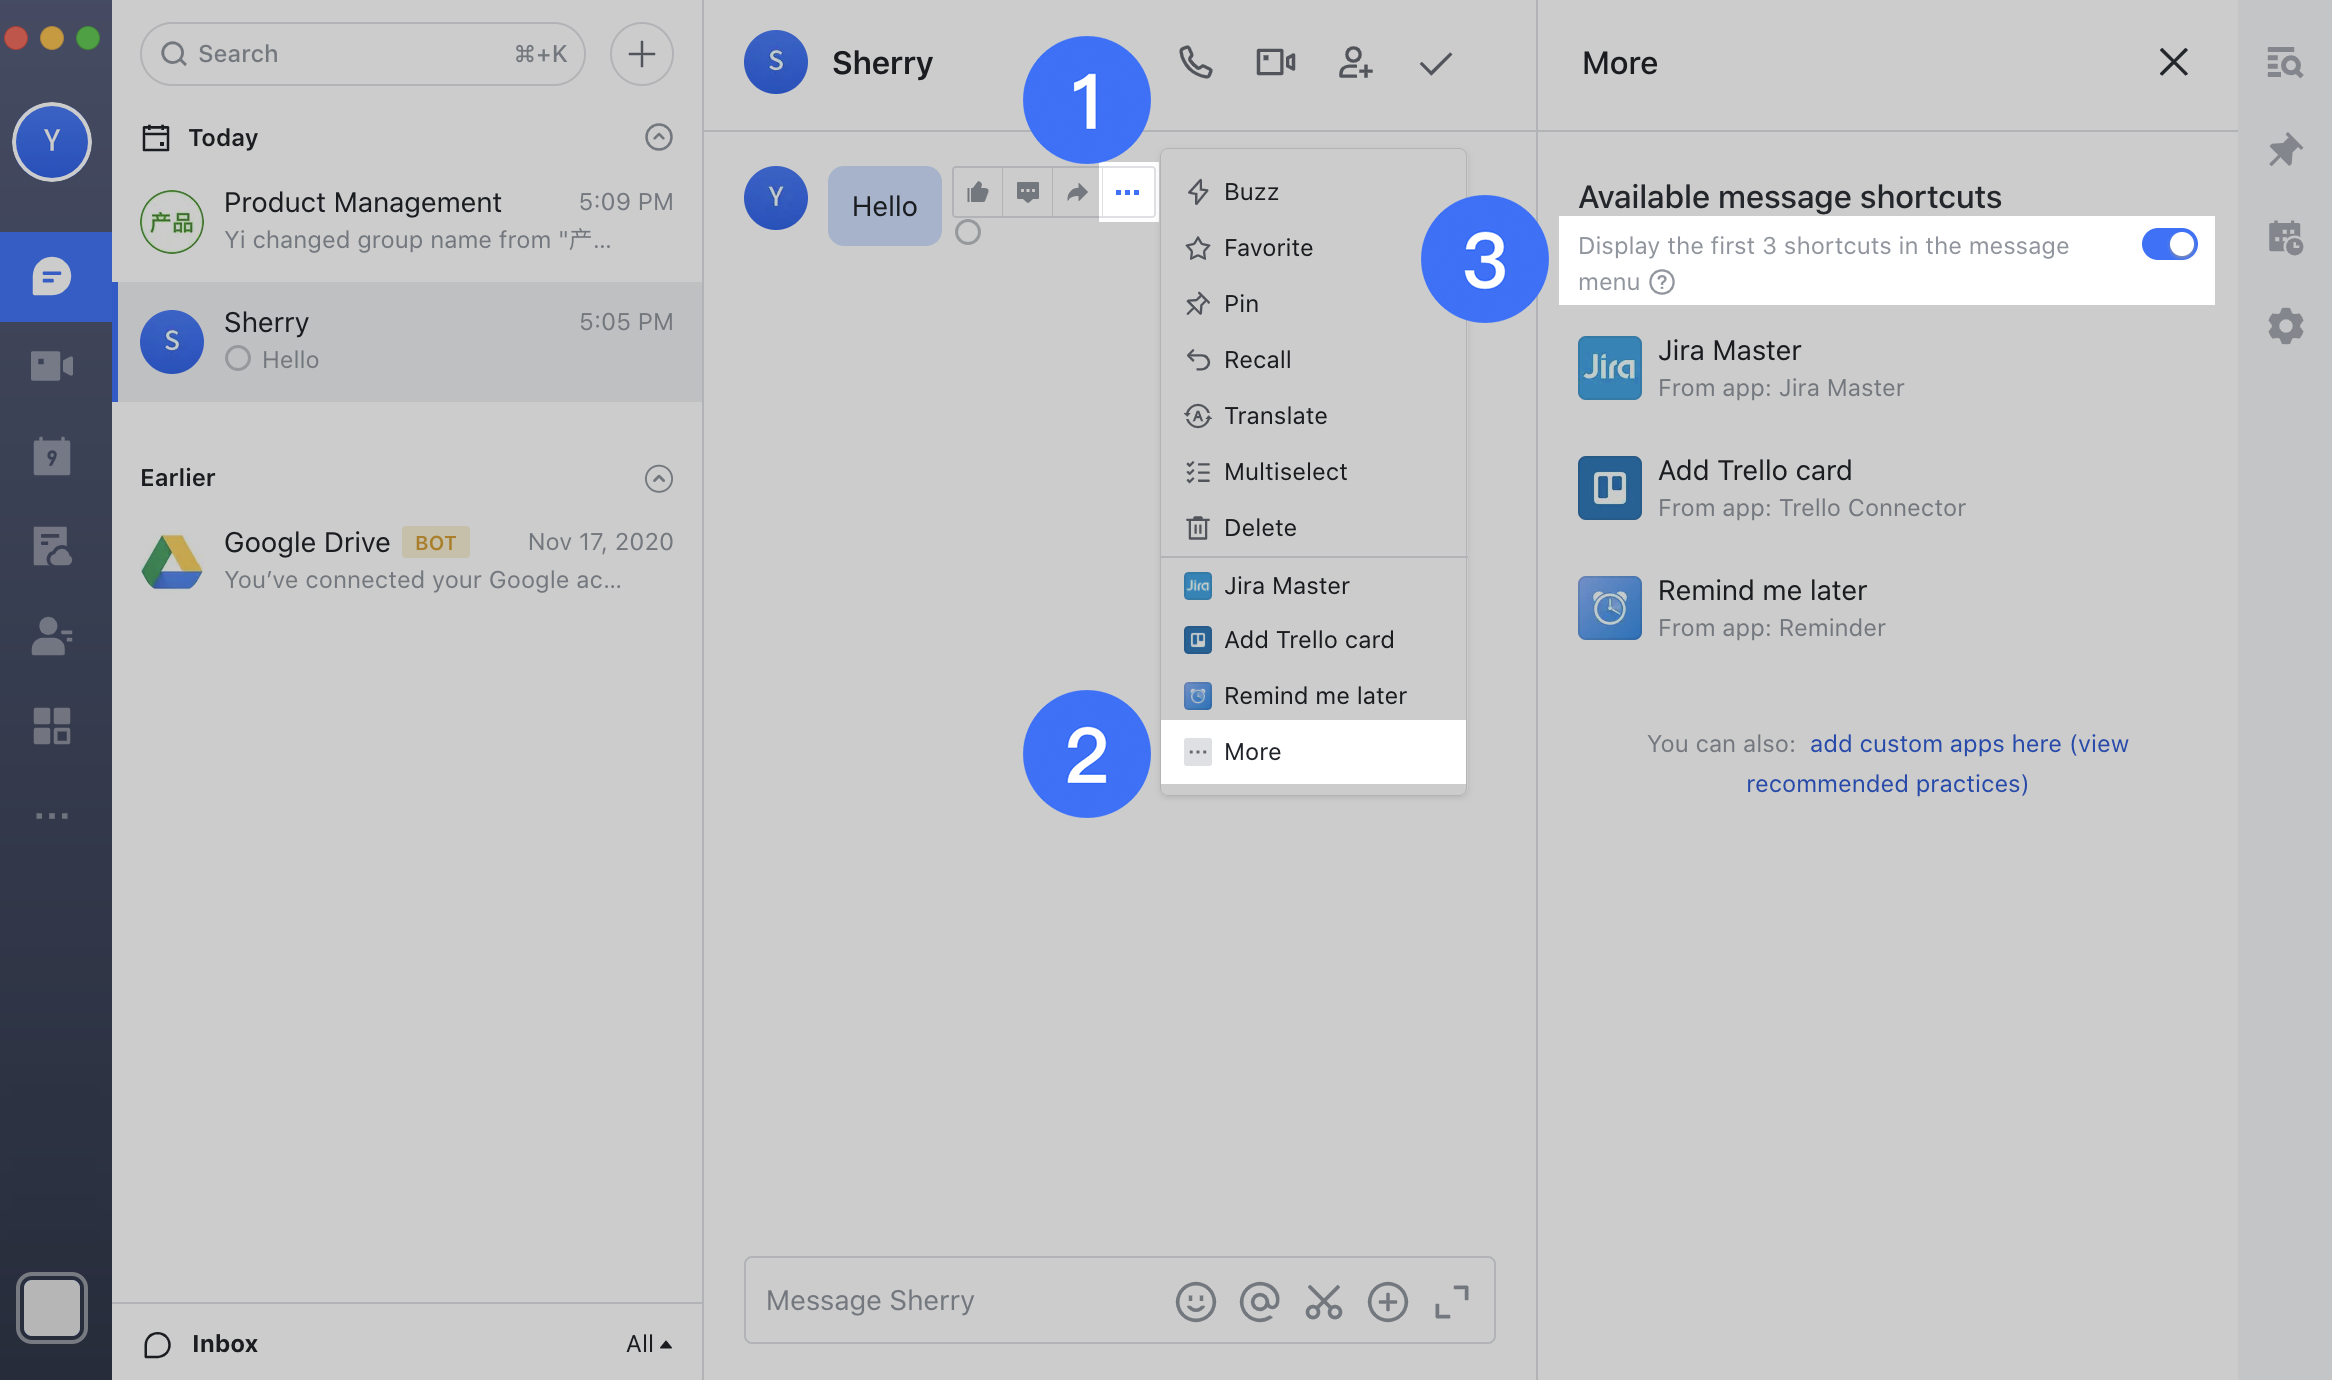Start a video call with Sherry
This screenshot has width=2332, height=1380.
[x=1275, y=63]
